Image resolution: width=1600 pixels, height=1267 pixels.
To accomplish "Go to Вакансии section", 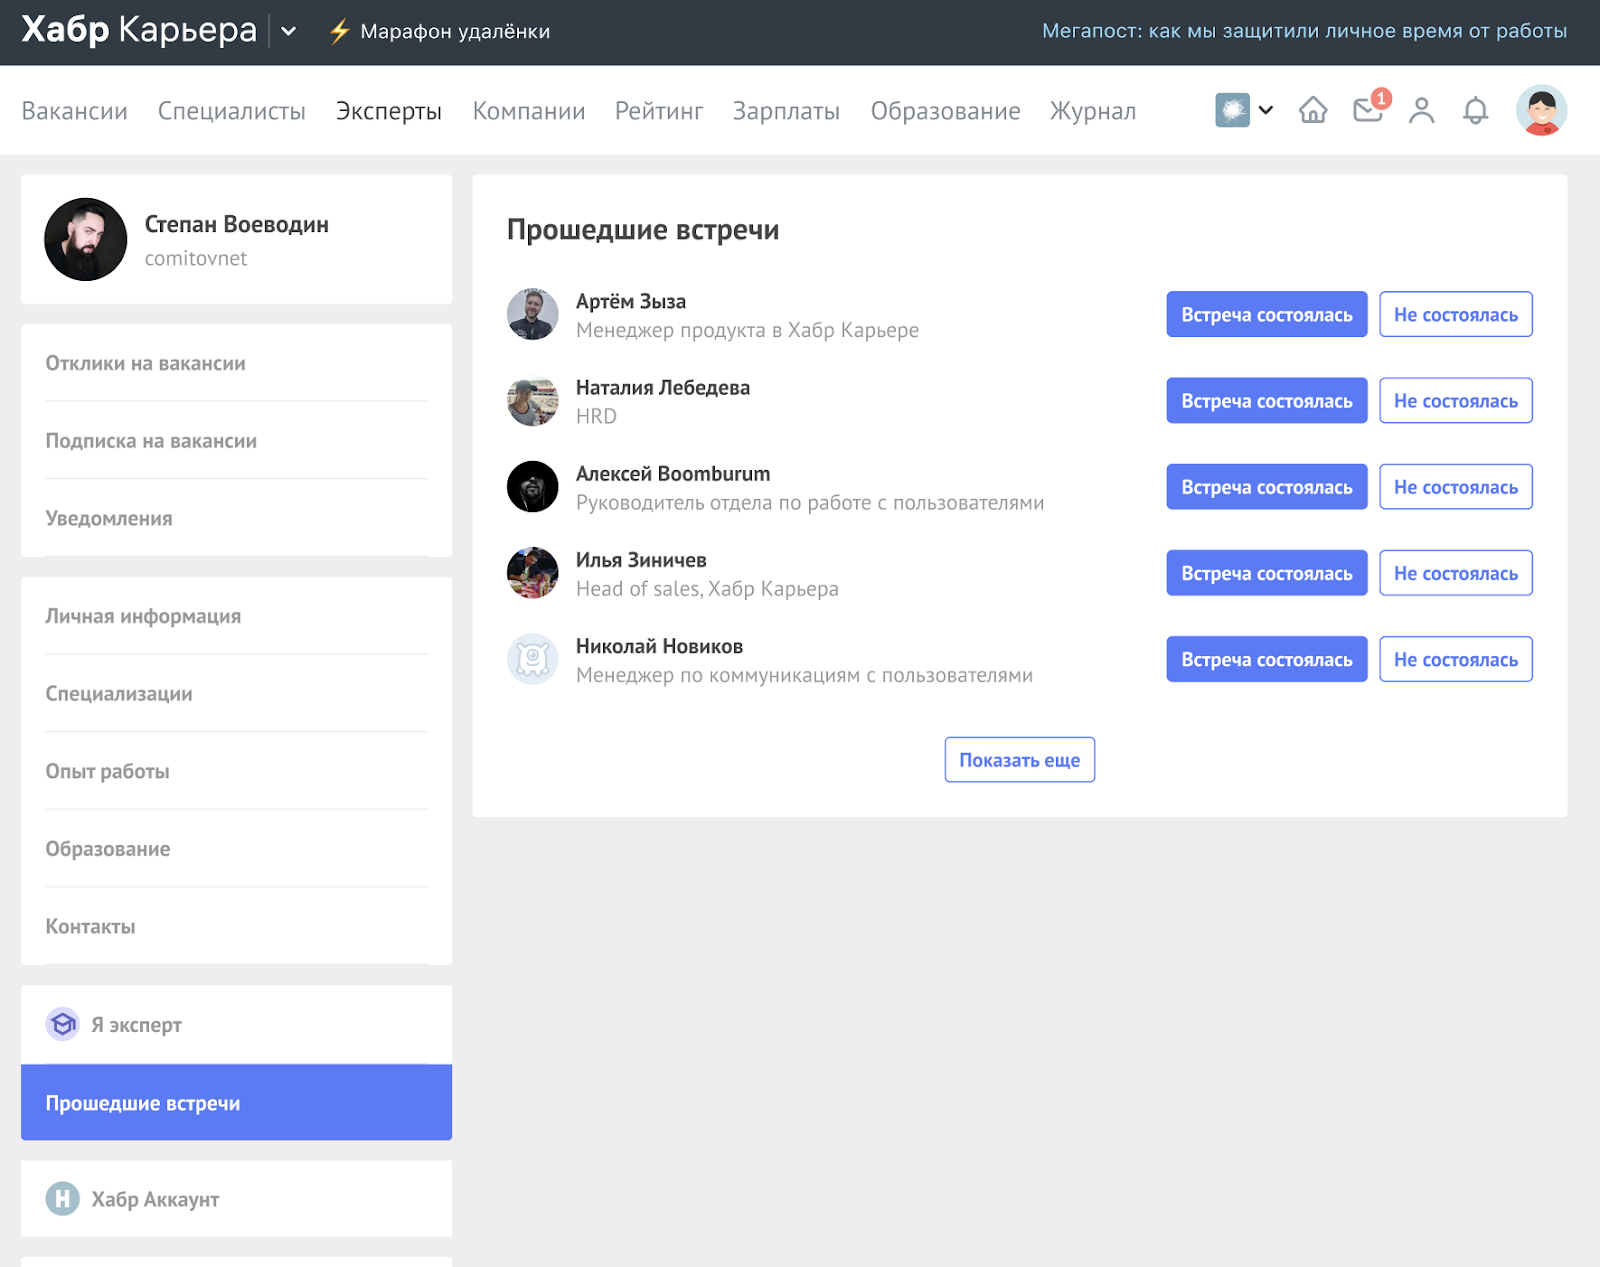I will 75,111.
